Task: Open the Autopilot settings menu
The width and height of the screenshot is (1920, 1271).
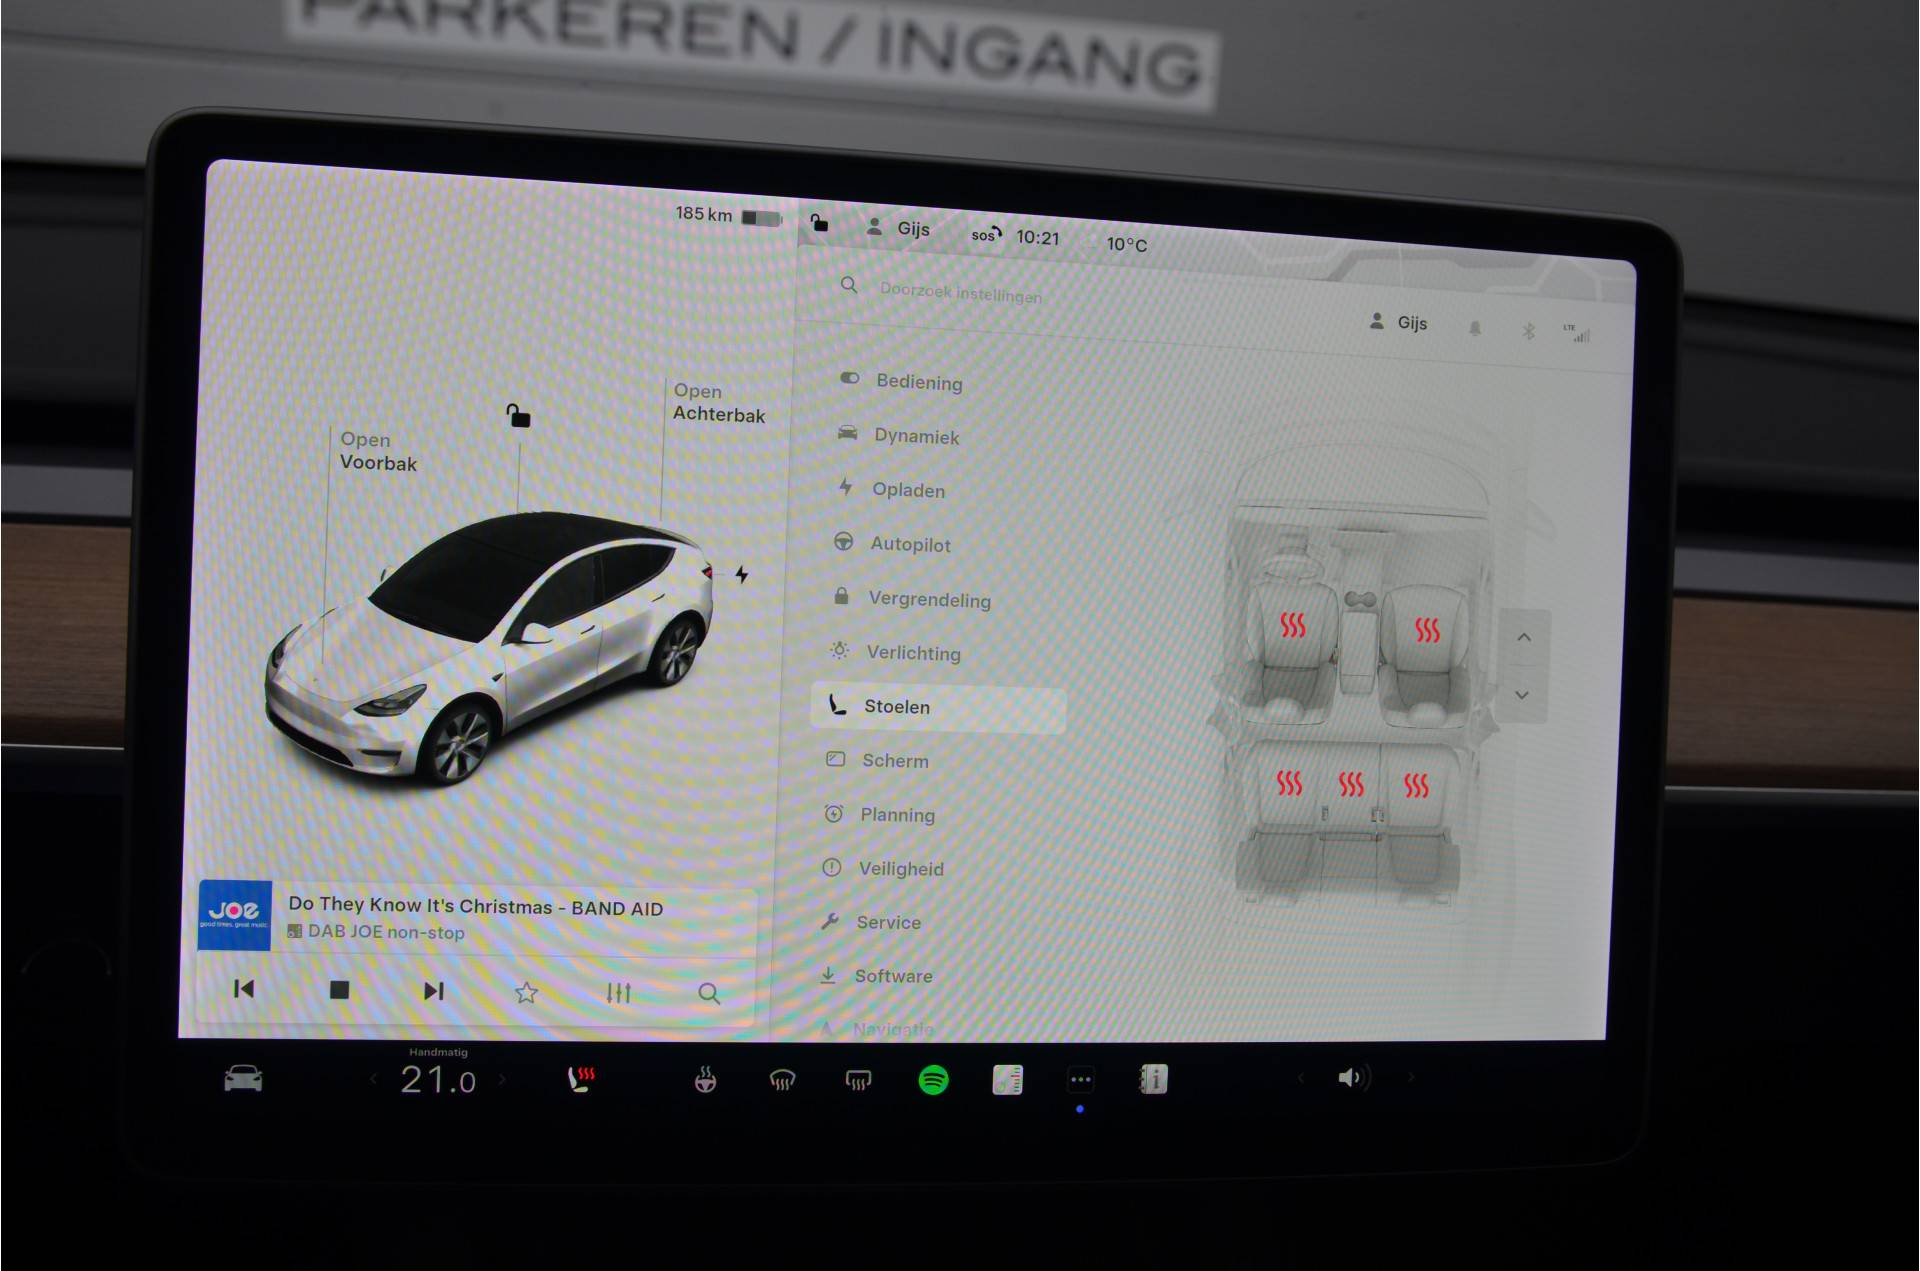Action: tap(909, 544)
